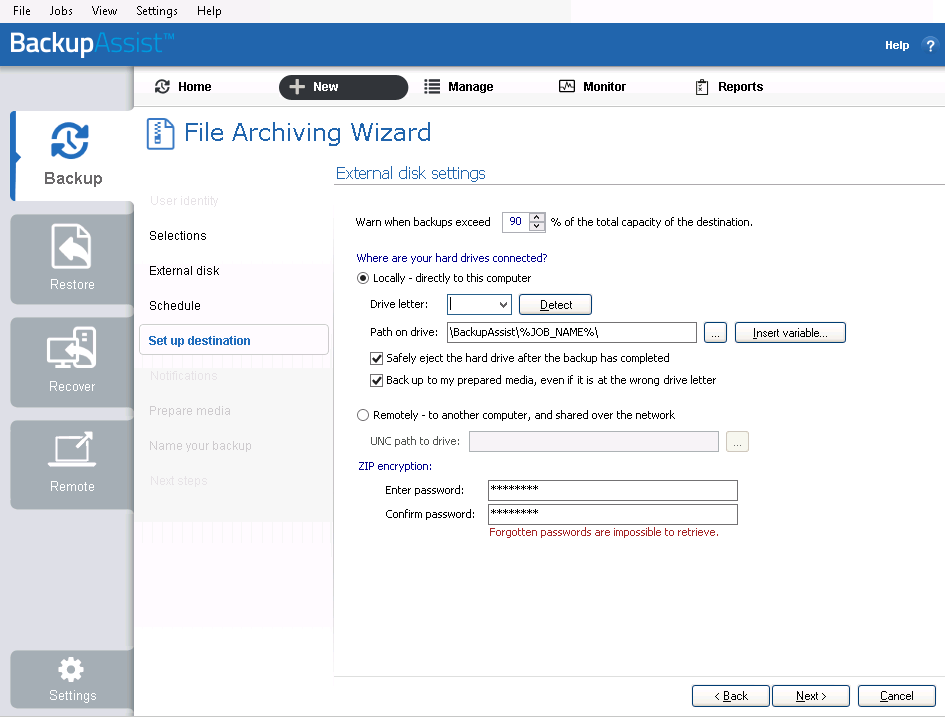Click the Prepare media wizard step
The height and width of the screenshot is (717, 945).
[x=190, y=410]
